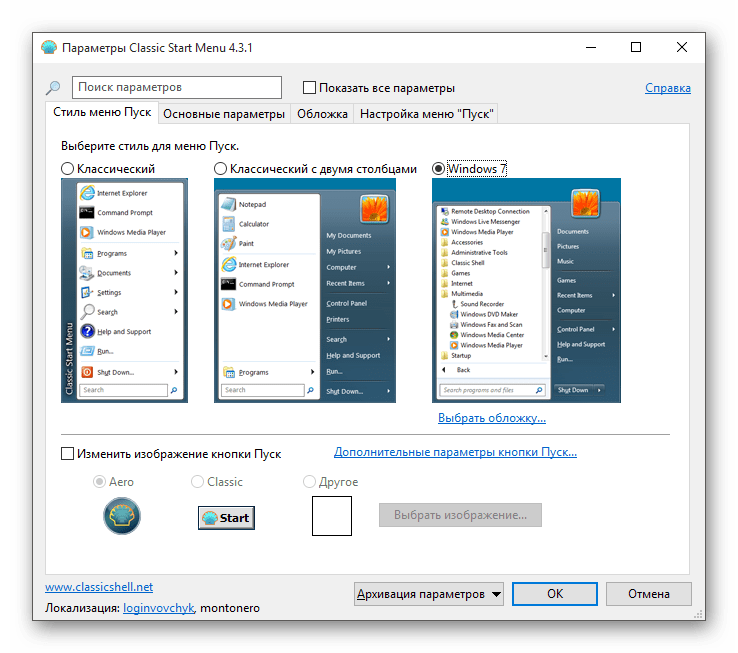Confirm settings with the OK button
This screenshot has height=653, width=738.
tap(555, 594)
